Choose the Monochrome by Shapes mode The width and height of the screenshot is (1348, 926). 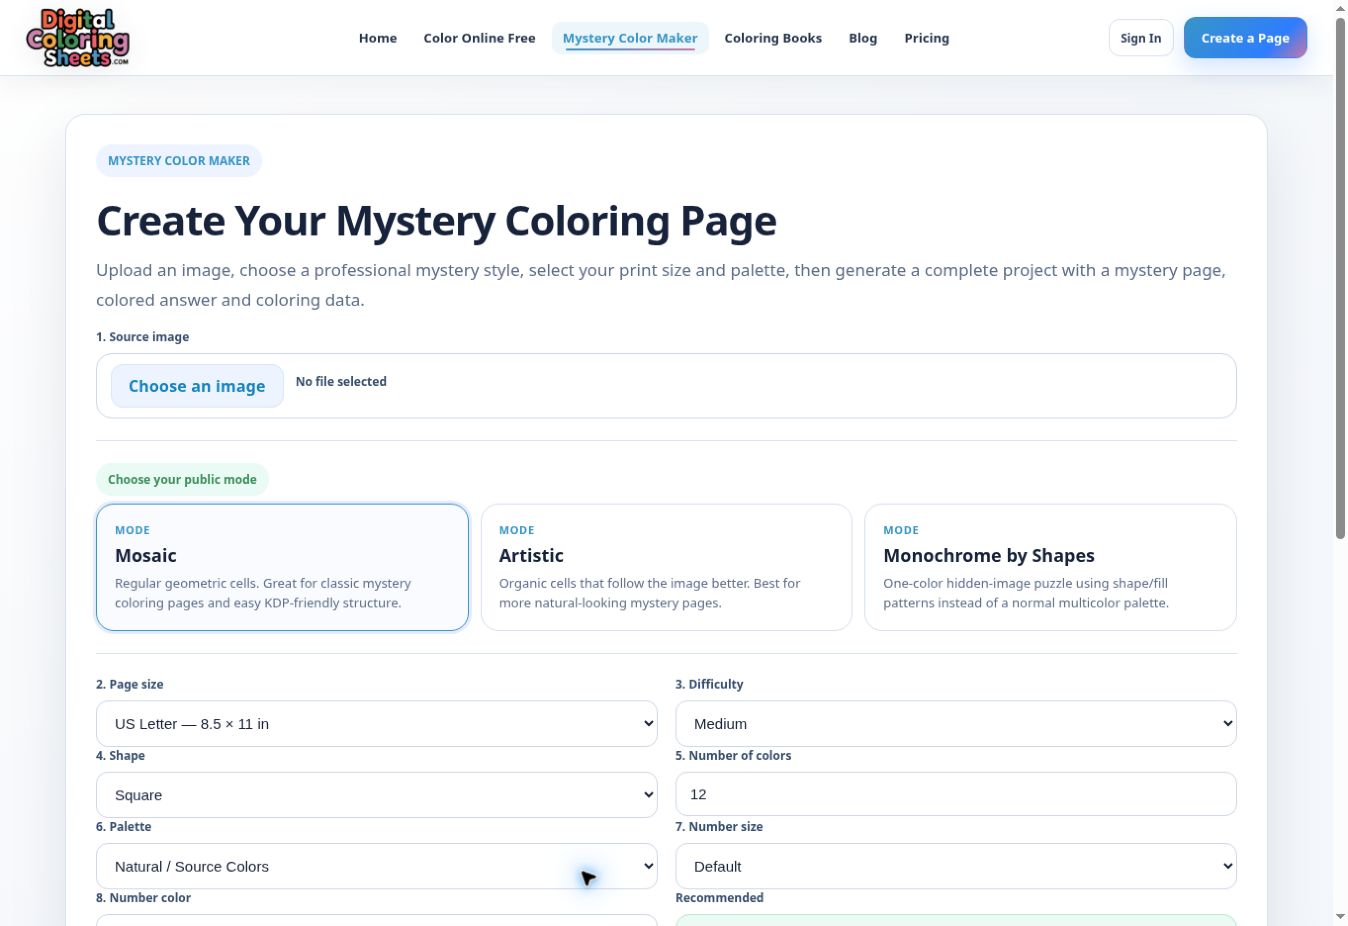(1050, 567)
